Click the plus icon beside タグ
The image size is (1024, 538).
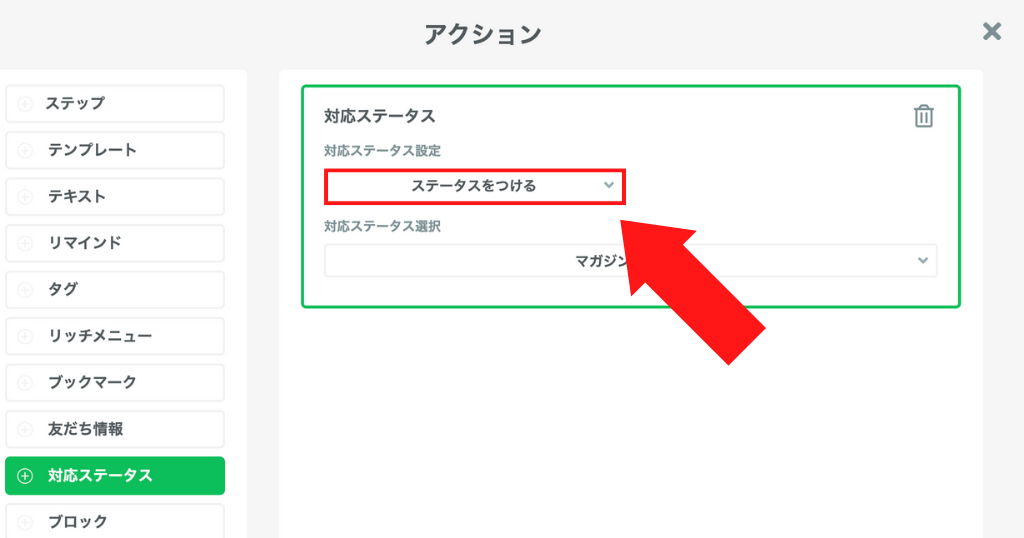pyautogui.click(x=25, y=289)
